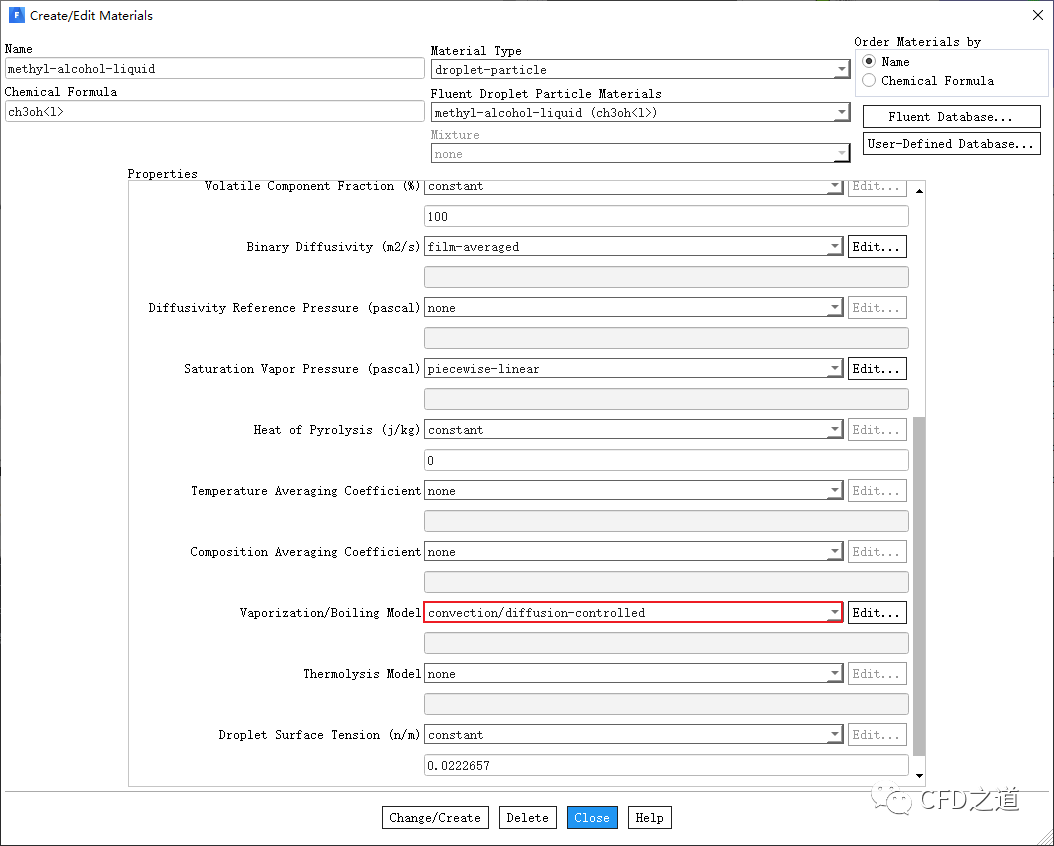Viewport: 1054px width, 846px height.
Task: Edit the Binary Diffusivity settings
Action: 877,247
